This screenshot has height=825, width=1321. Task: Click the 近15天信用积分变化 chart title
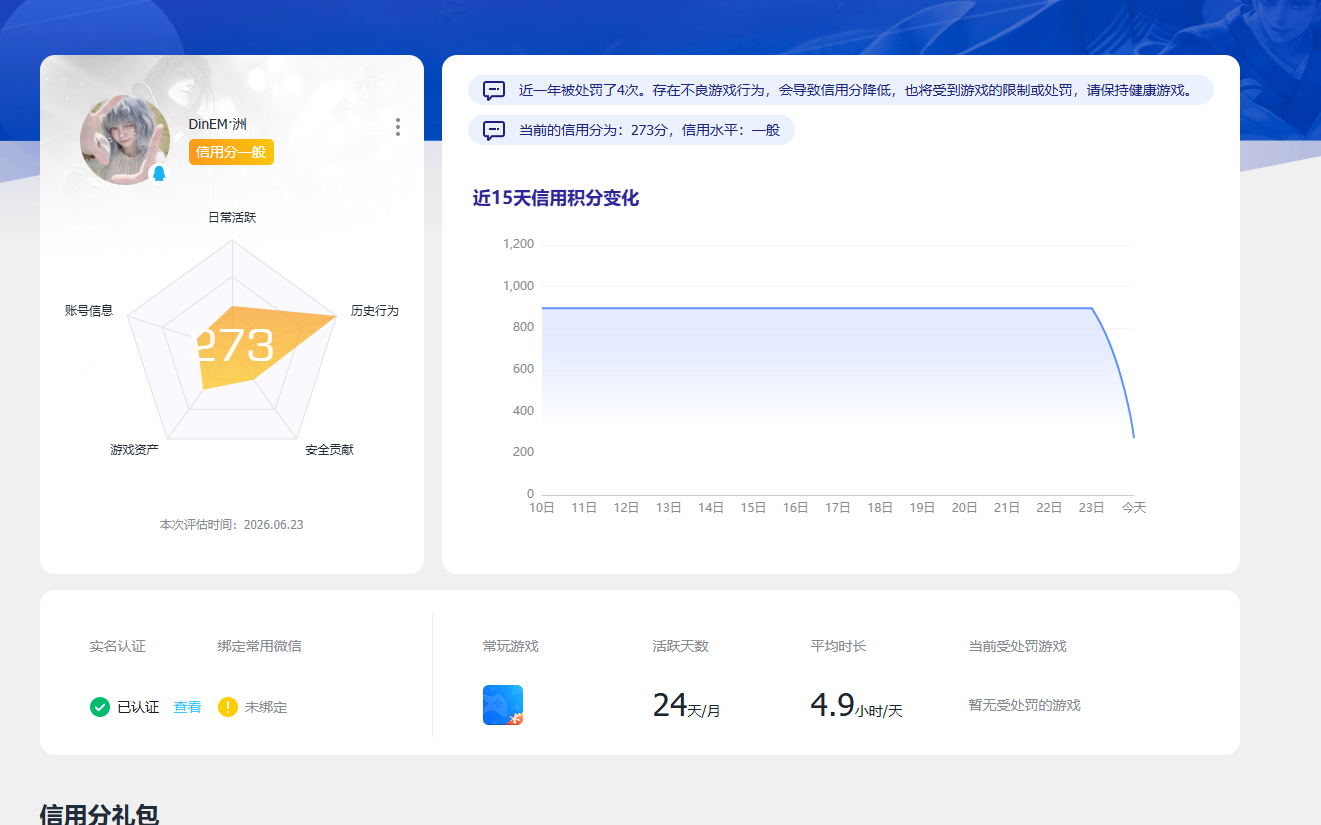[x=556, y=198]
